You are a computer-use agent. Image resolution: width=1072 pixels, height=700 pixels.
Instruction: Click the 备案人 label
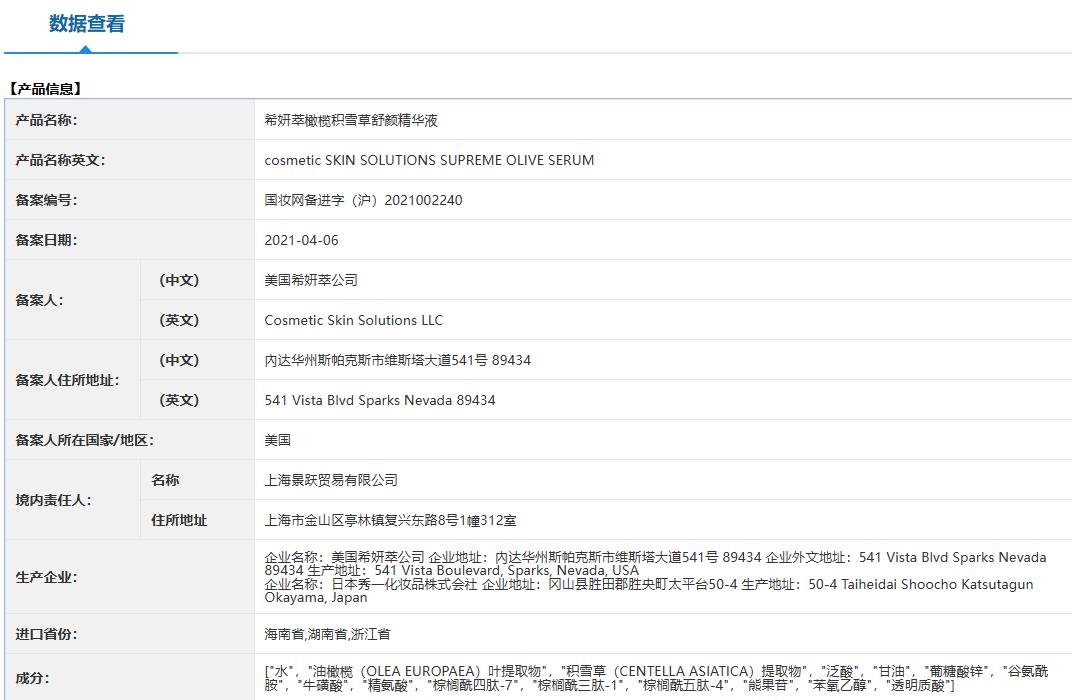pos(40,300)
